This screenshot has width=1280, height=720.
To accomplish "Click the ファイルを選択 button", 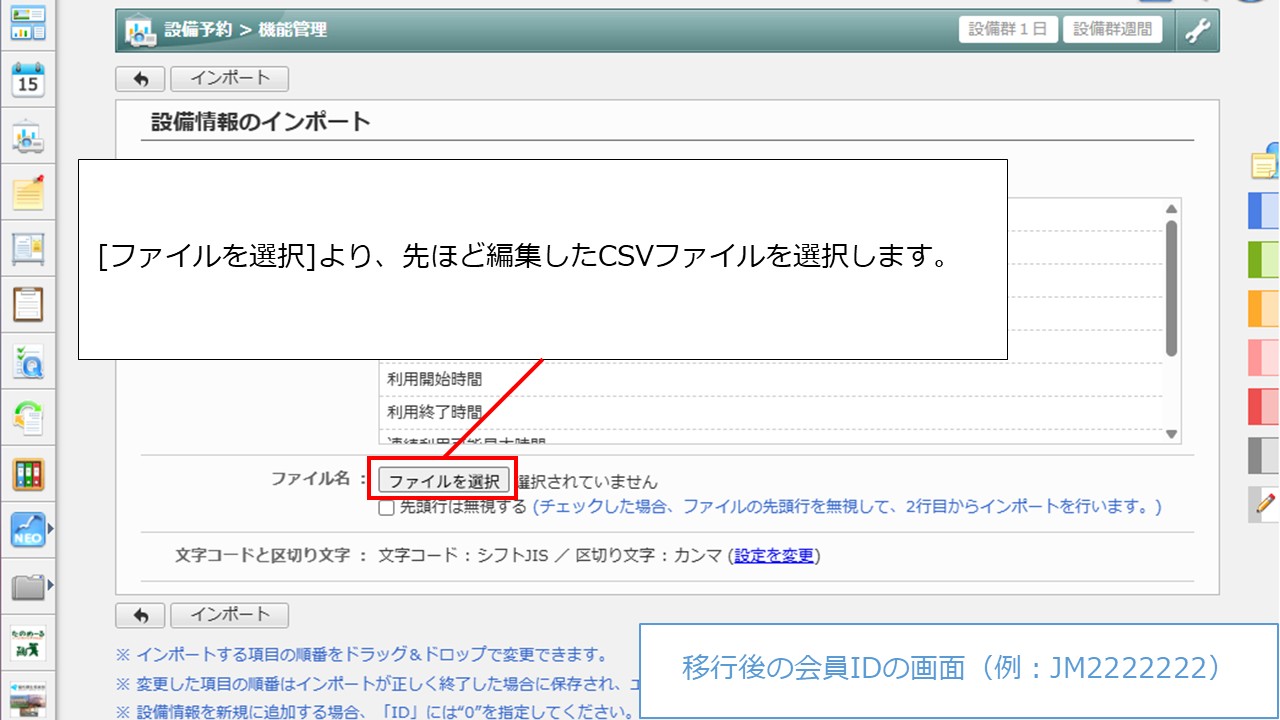I will click(444, 481).
